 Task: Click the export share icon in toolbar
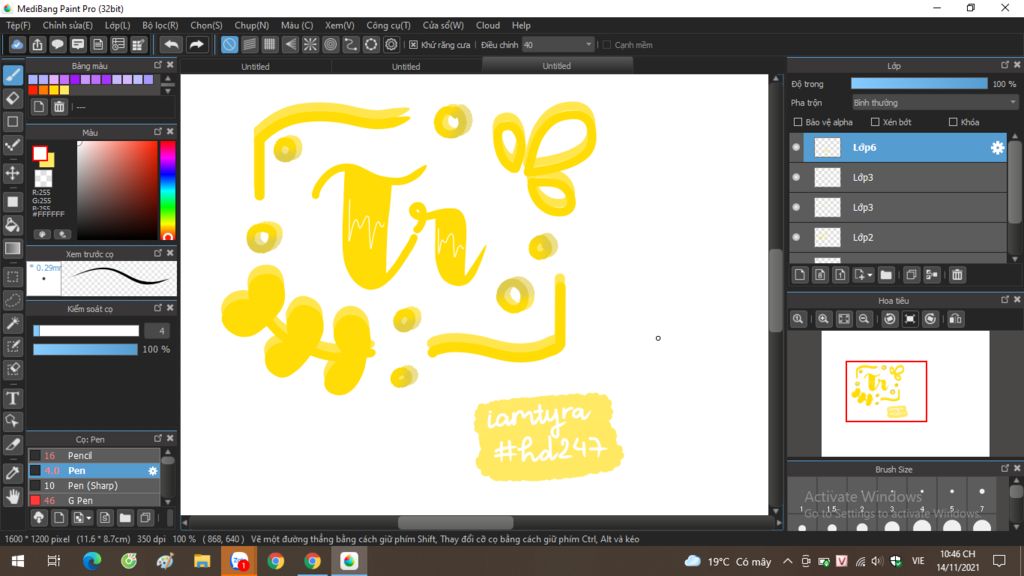(x=37, y=44)
